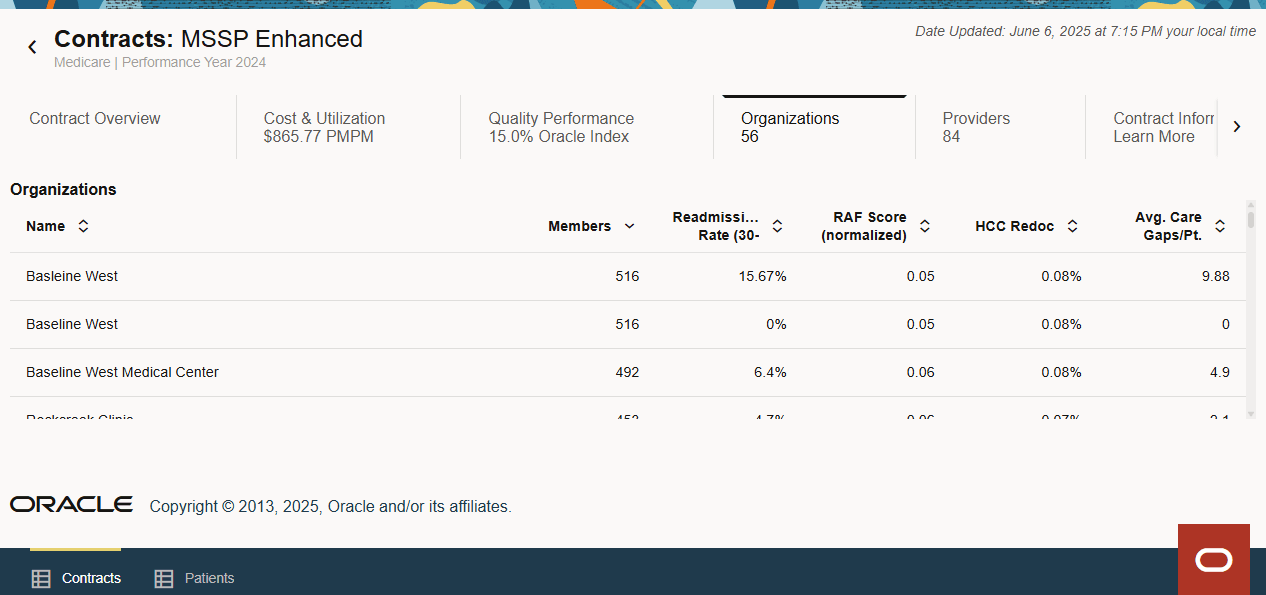This screenshot has height=595, width=1266.
Task: Select the Basleine West organization row
Action: click(x=72, y=276)
